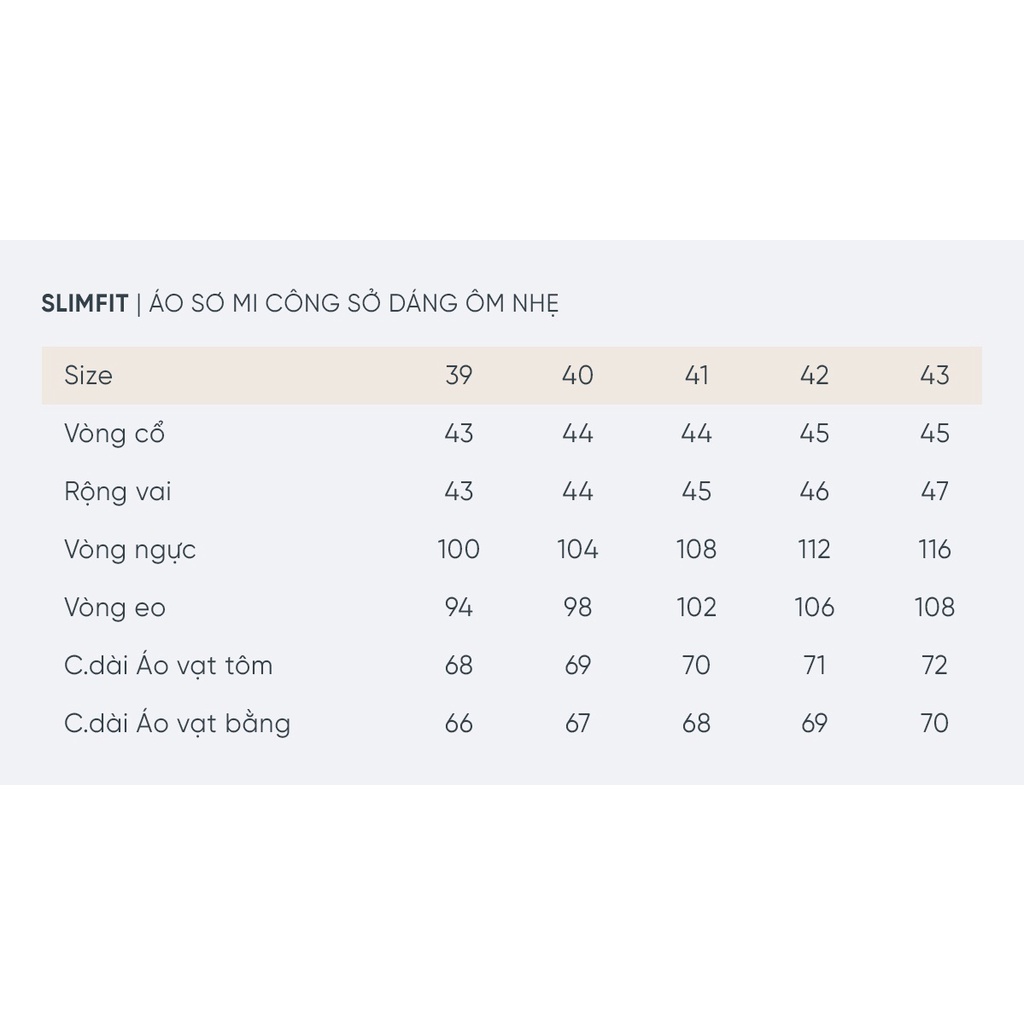Click the Size header label
Screen dimensions: 1024x1024
tap(88, 376)
